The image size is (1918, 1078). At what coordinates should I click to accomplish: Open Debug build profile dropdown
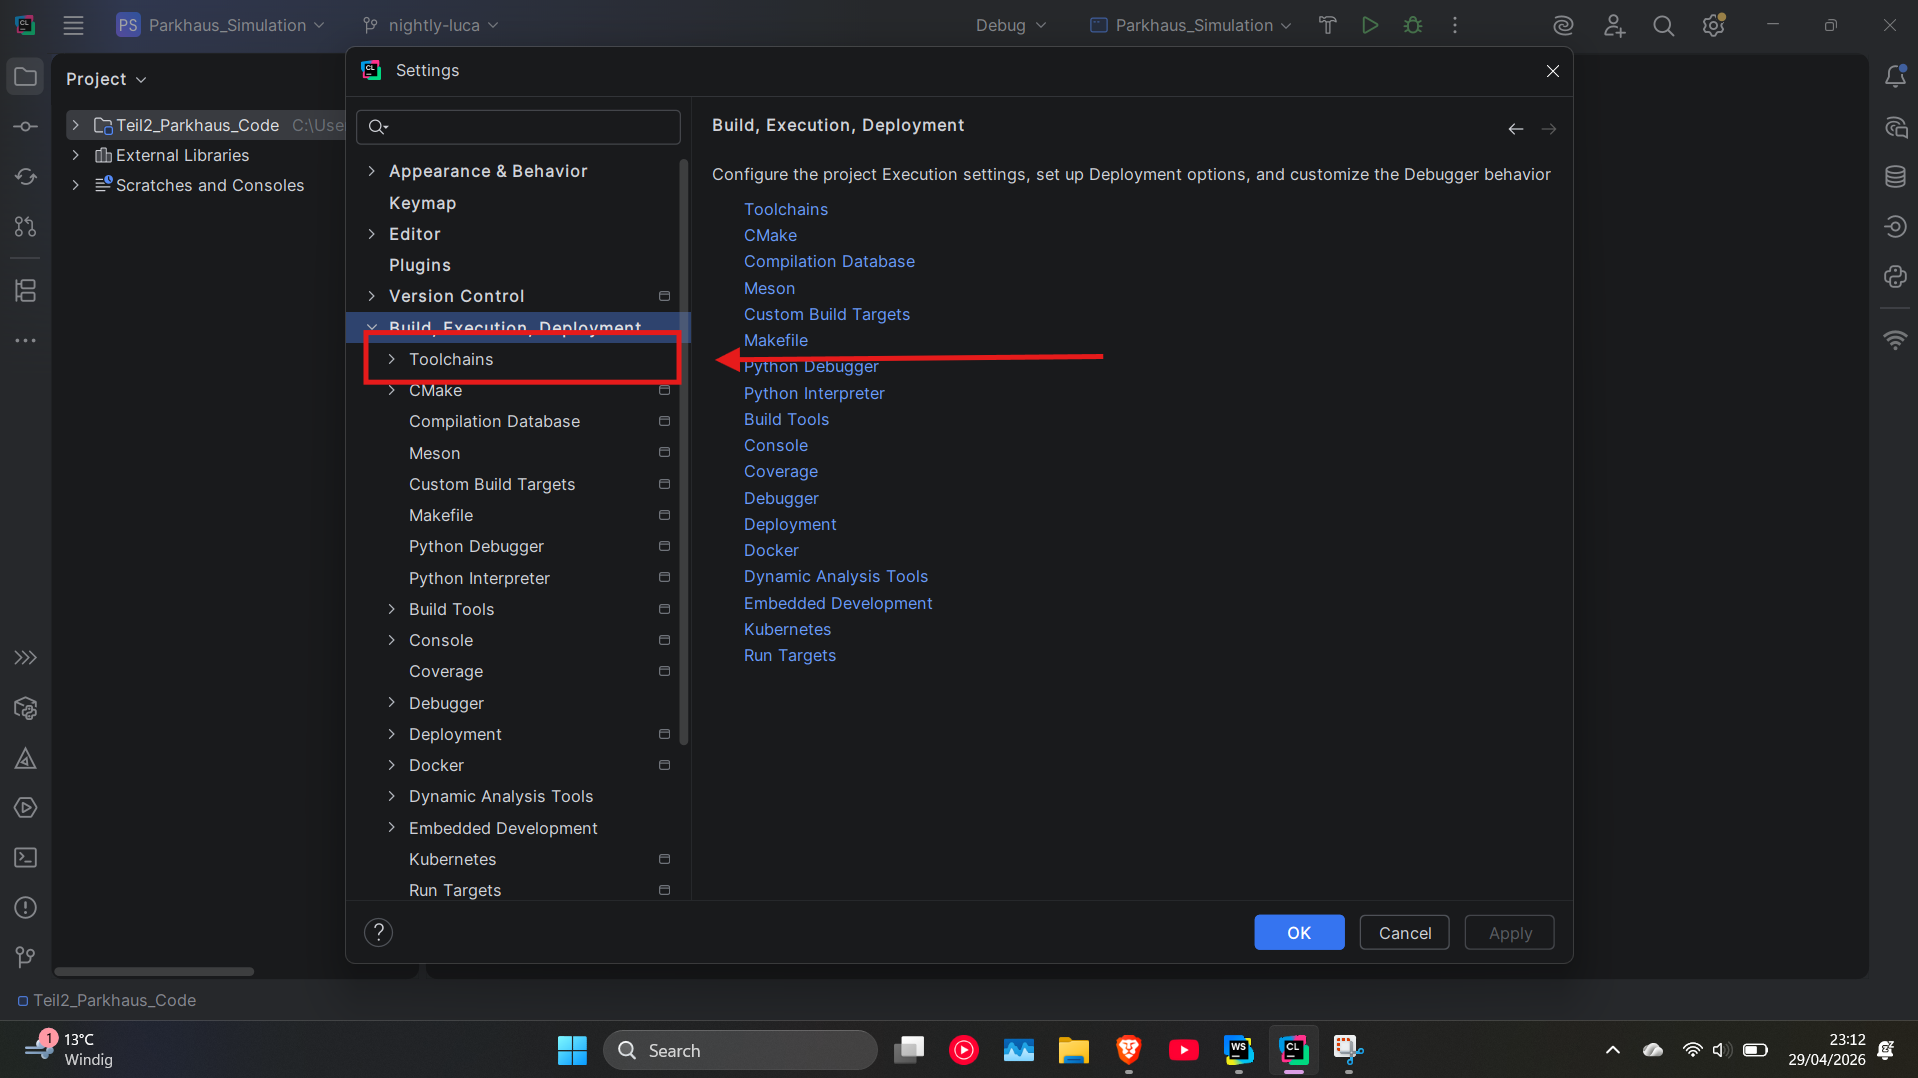(1011, 25)
